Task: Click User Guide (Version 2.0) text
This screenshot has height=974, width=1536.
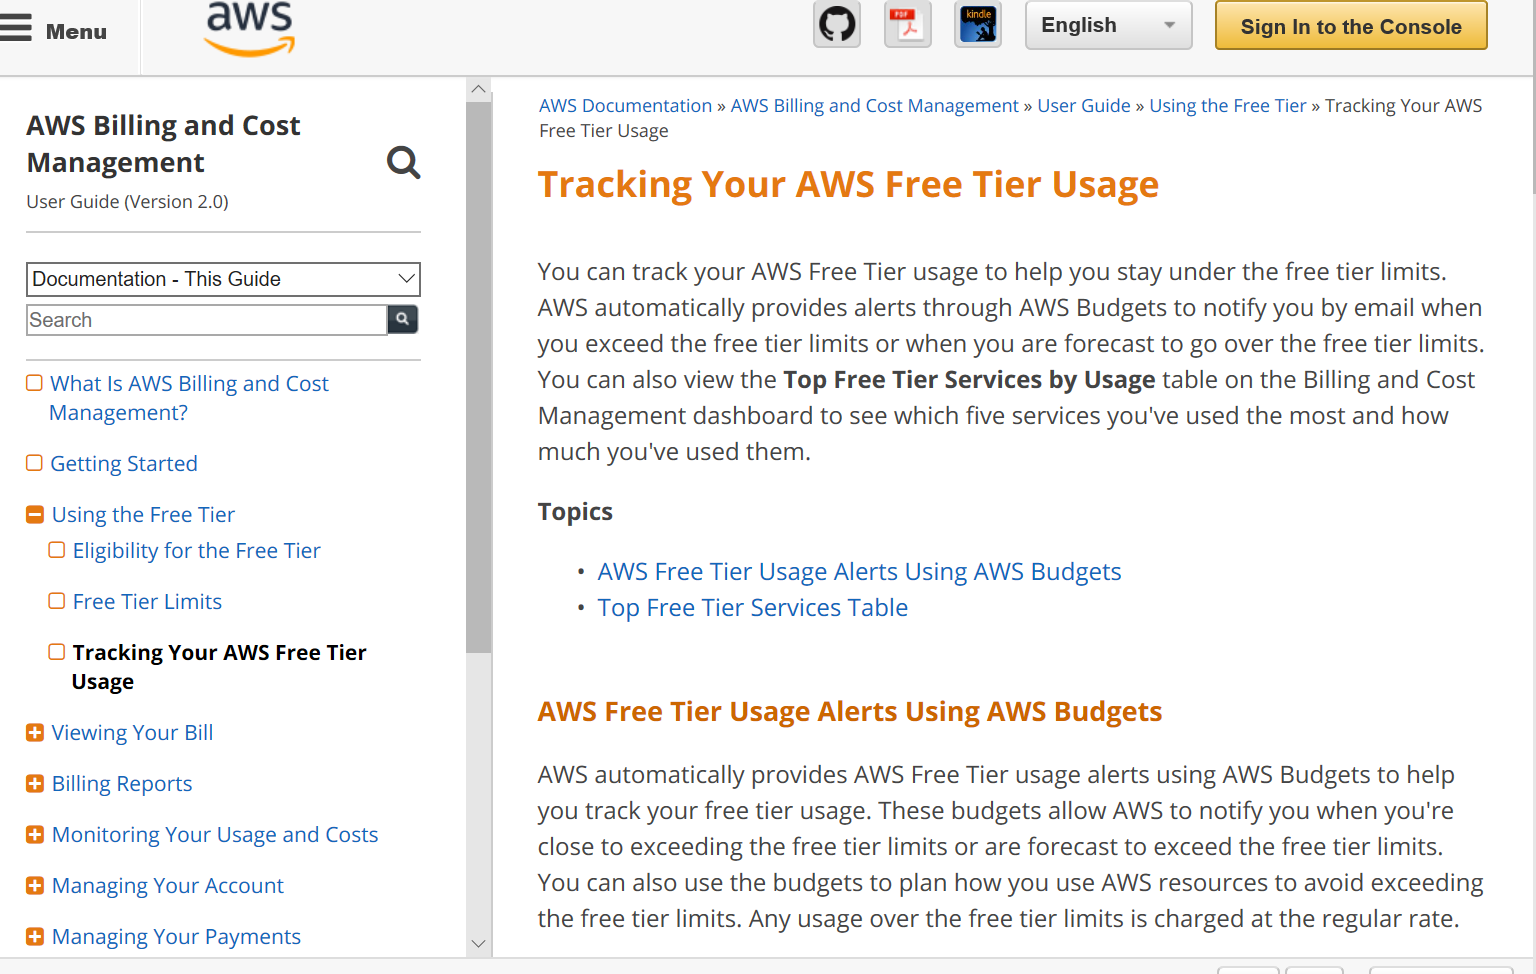Action: click(127, 202)
